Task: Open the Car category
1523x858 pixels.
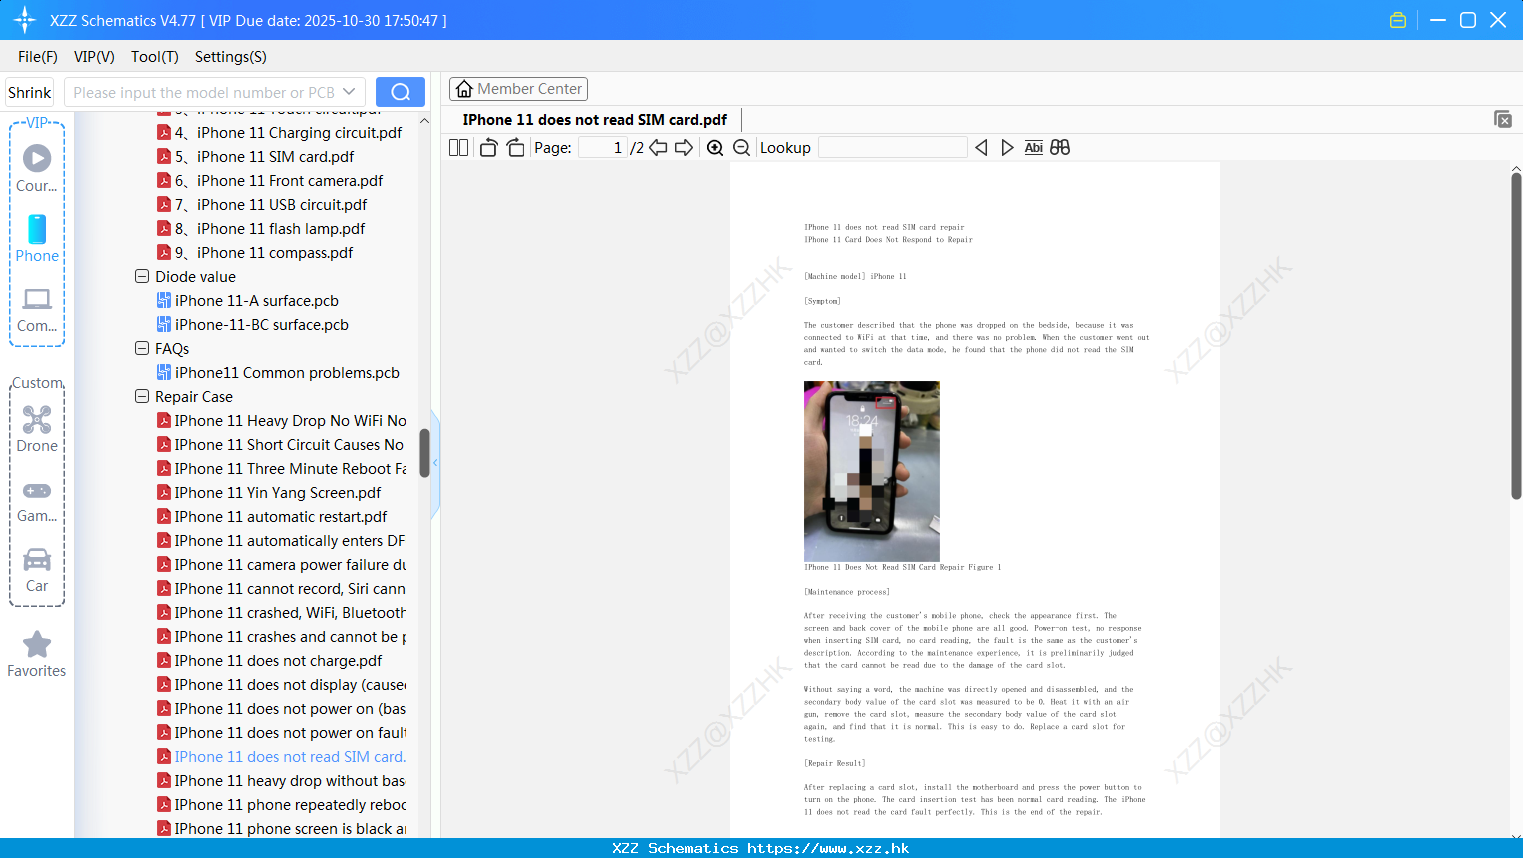Action: (x=37, y=570)
